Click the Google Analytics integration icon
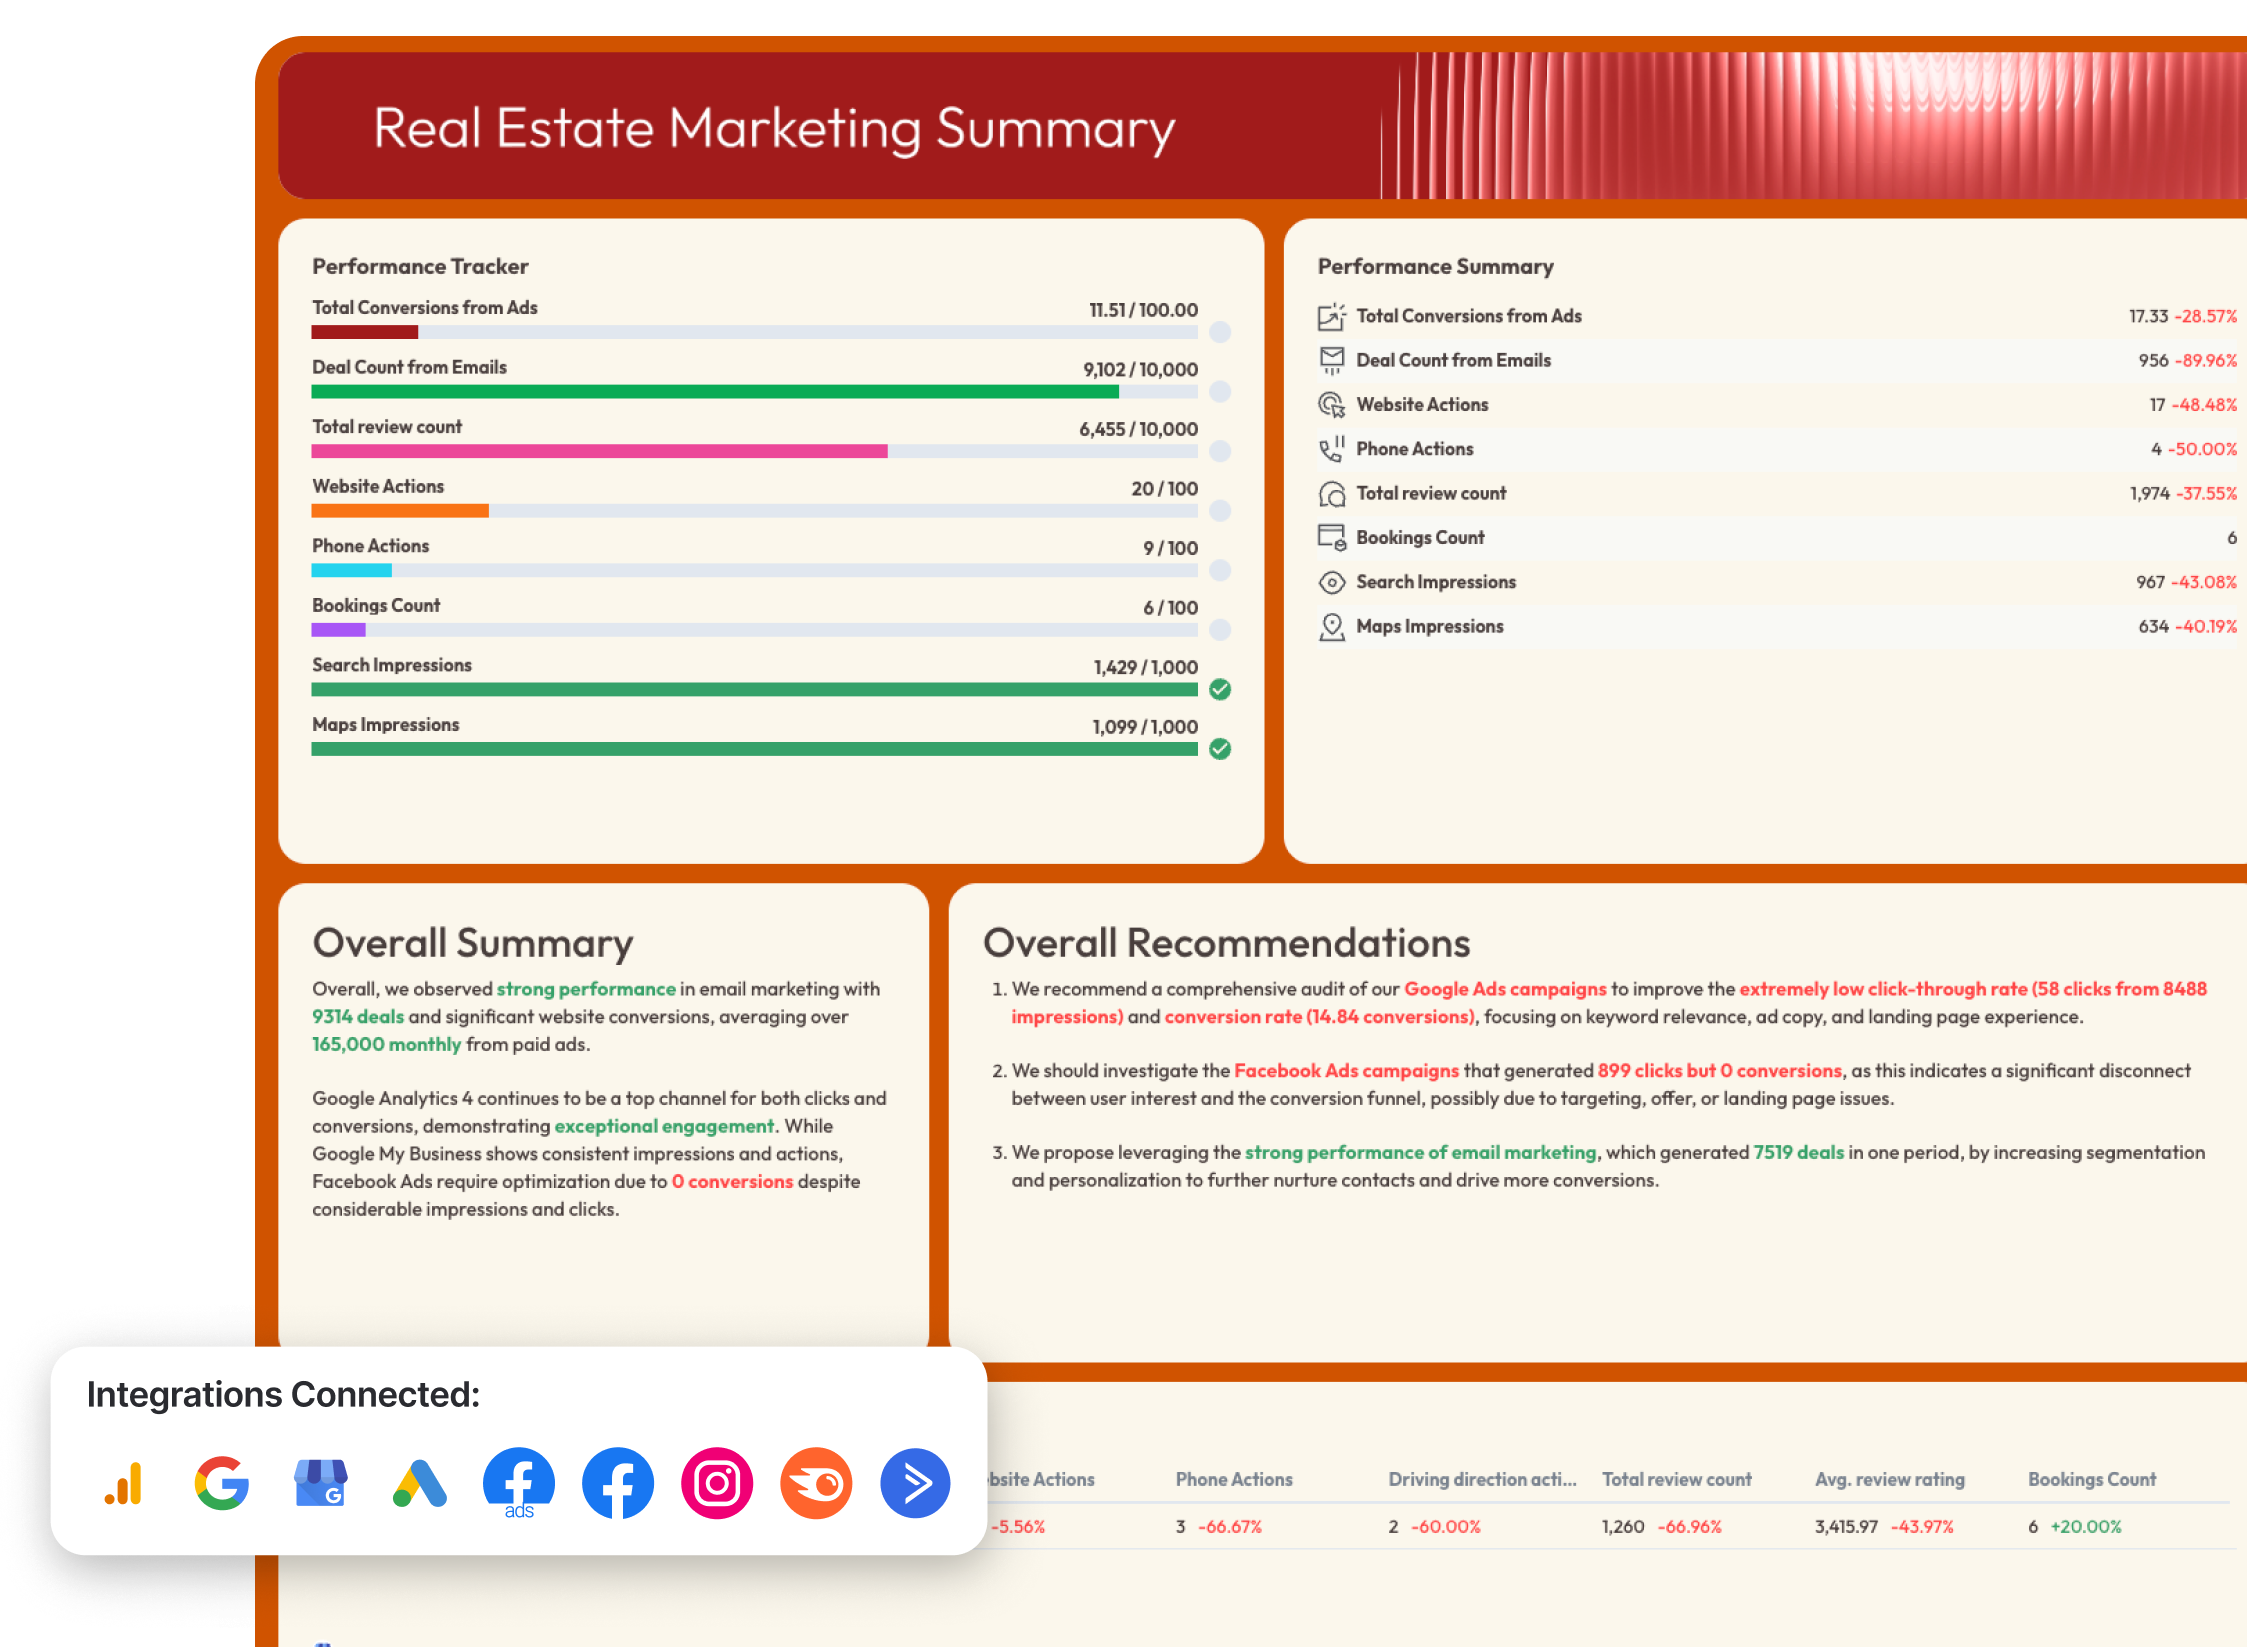This screenshot has height=1647, width=2247. coord(122,1484)
